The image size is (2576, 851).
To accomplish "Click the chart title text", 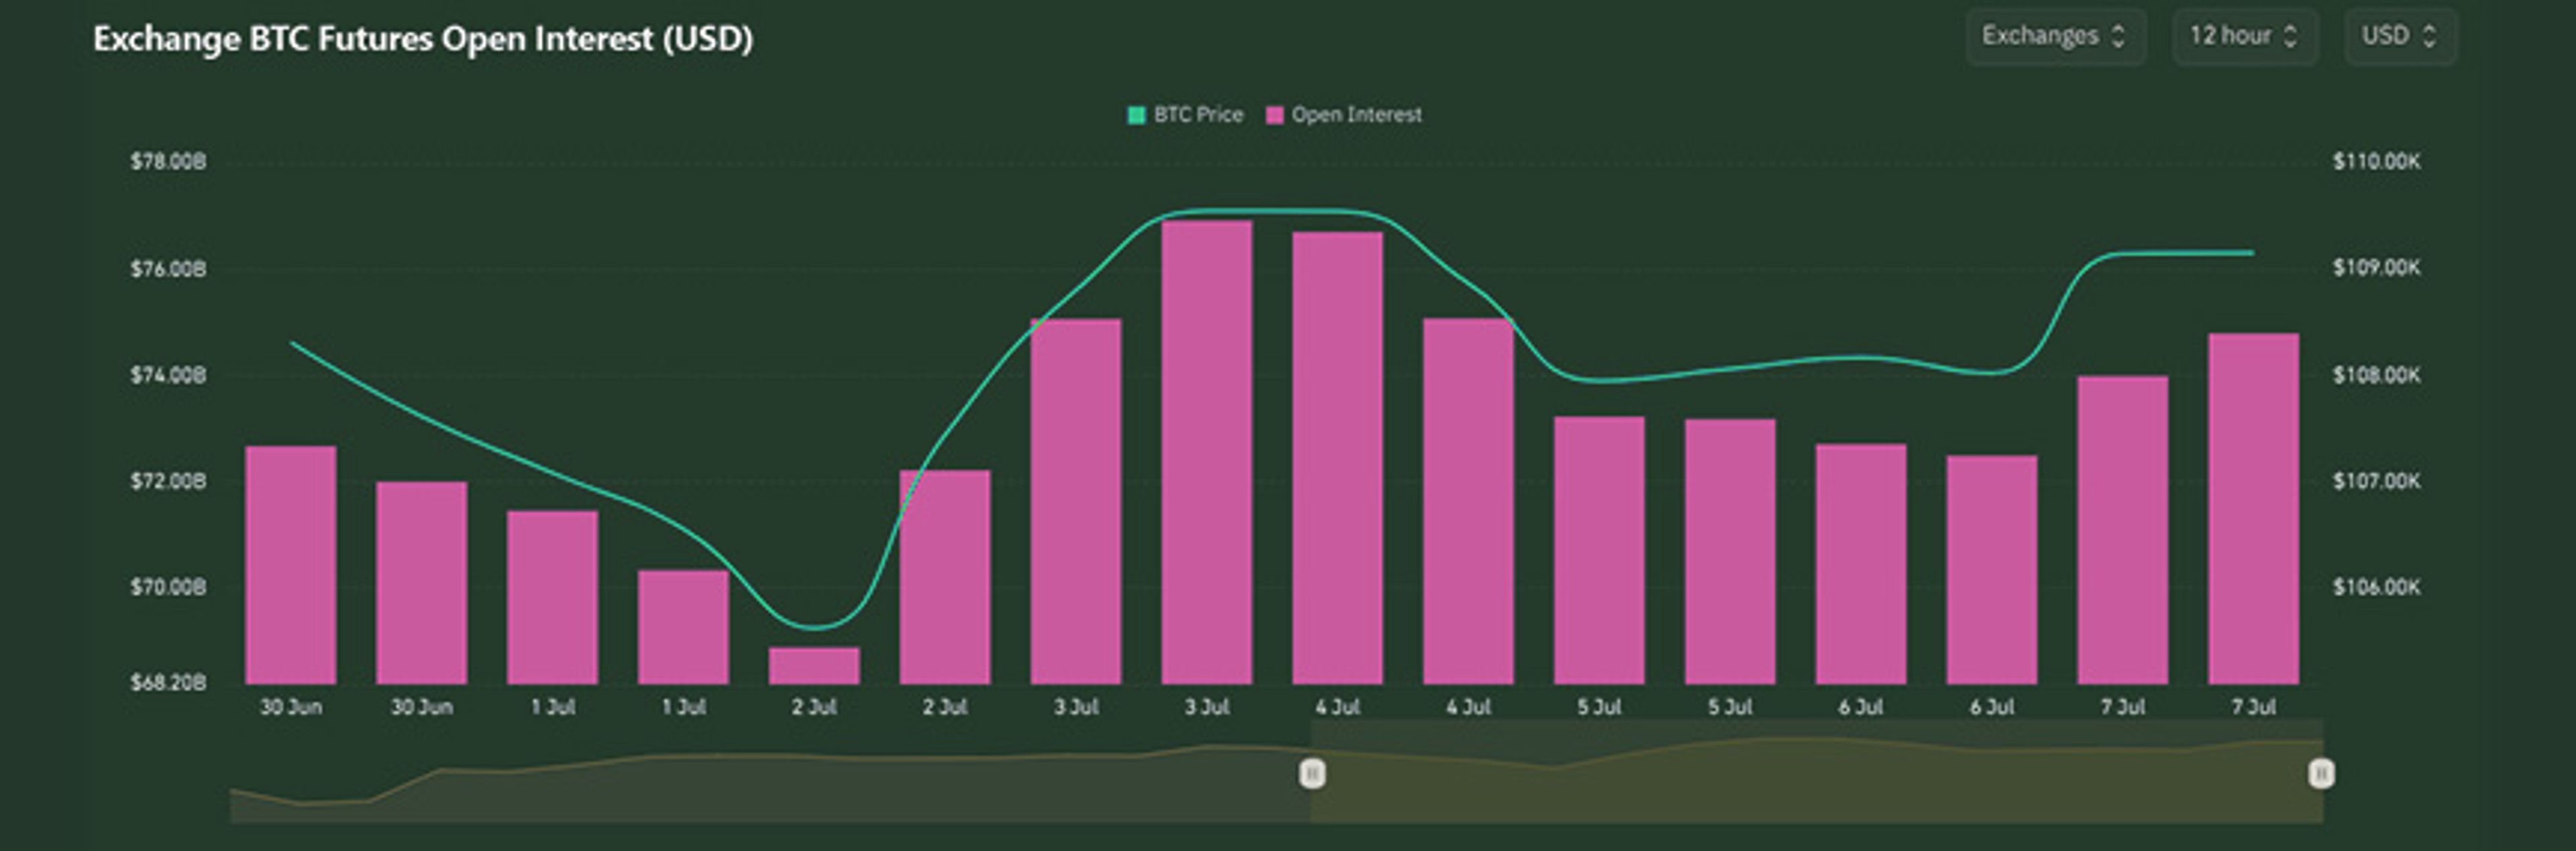I will coord(423,39).
